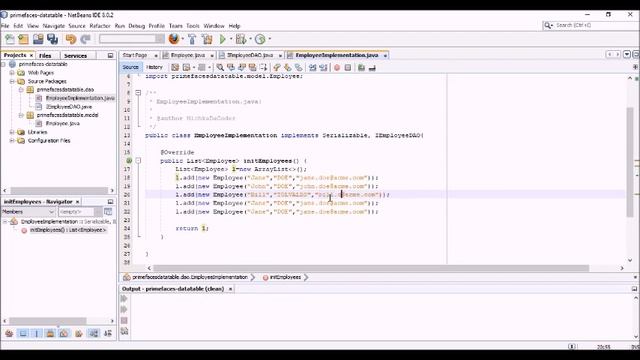This screenshot has height=360, width=640.
Task: Expand the Configuration Files tree node
Action: pyautogui.click(x=12, y=140)
